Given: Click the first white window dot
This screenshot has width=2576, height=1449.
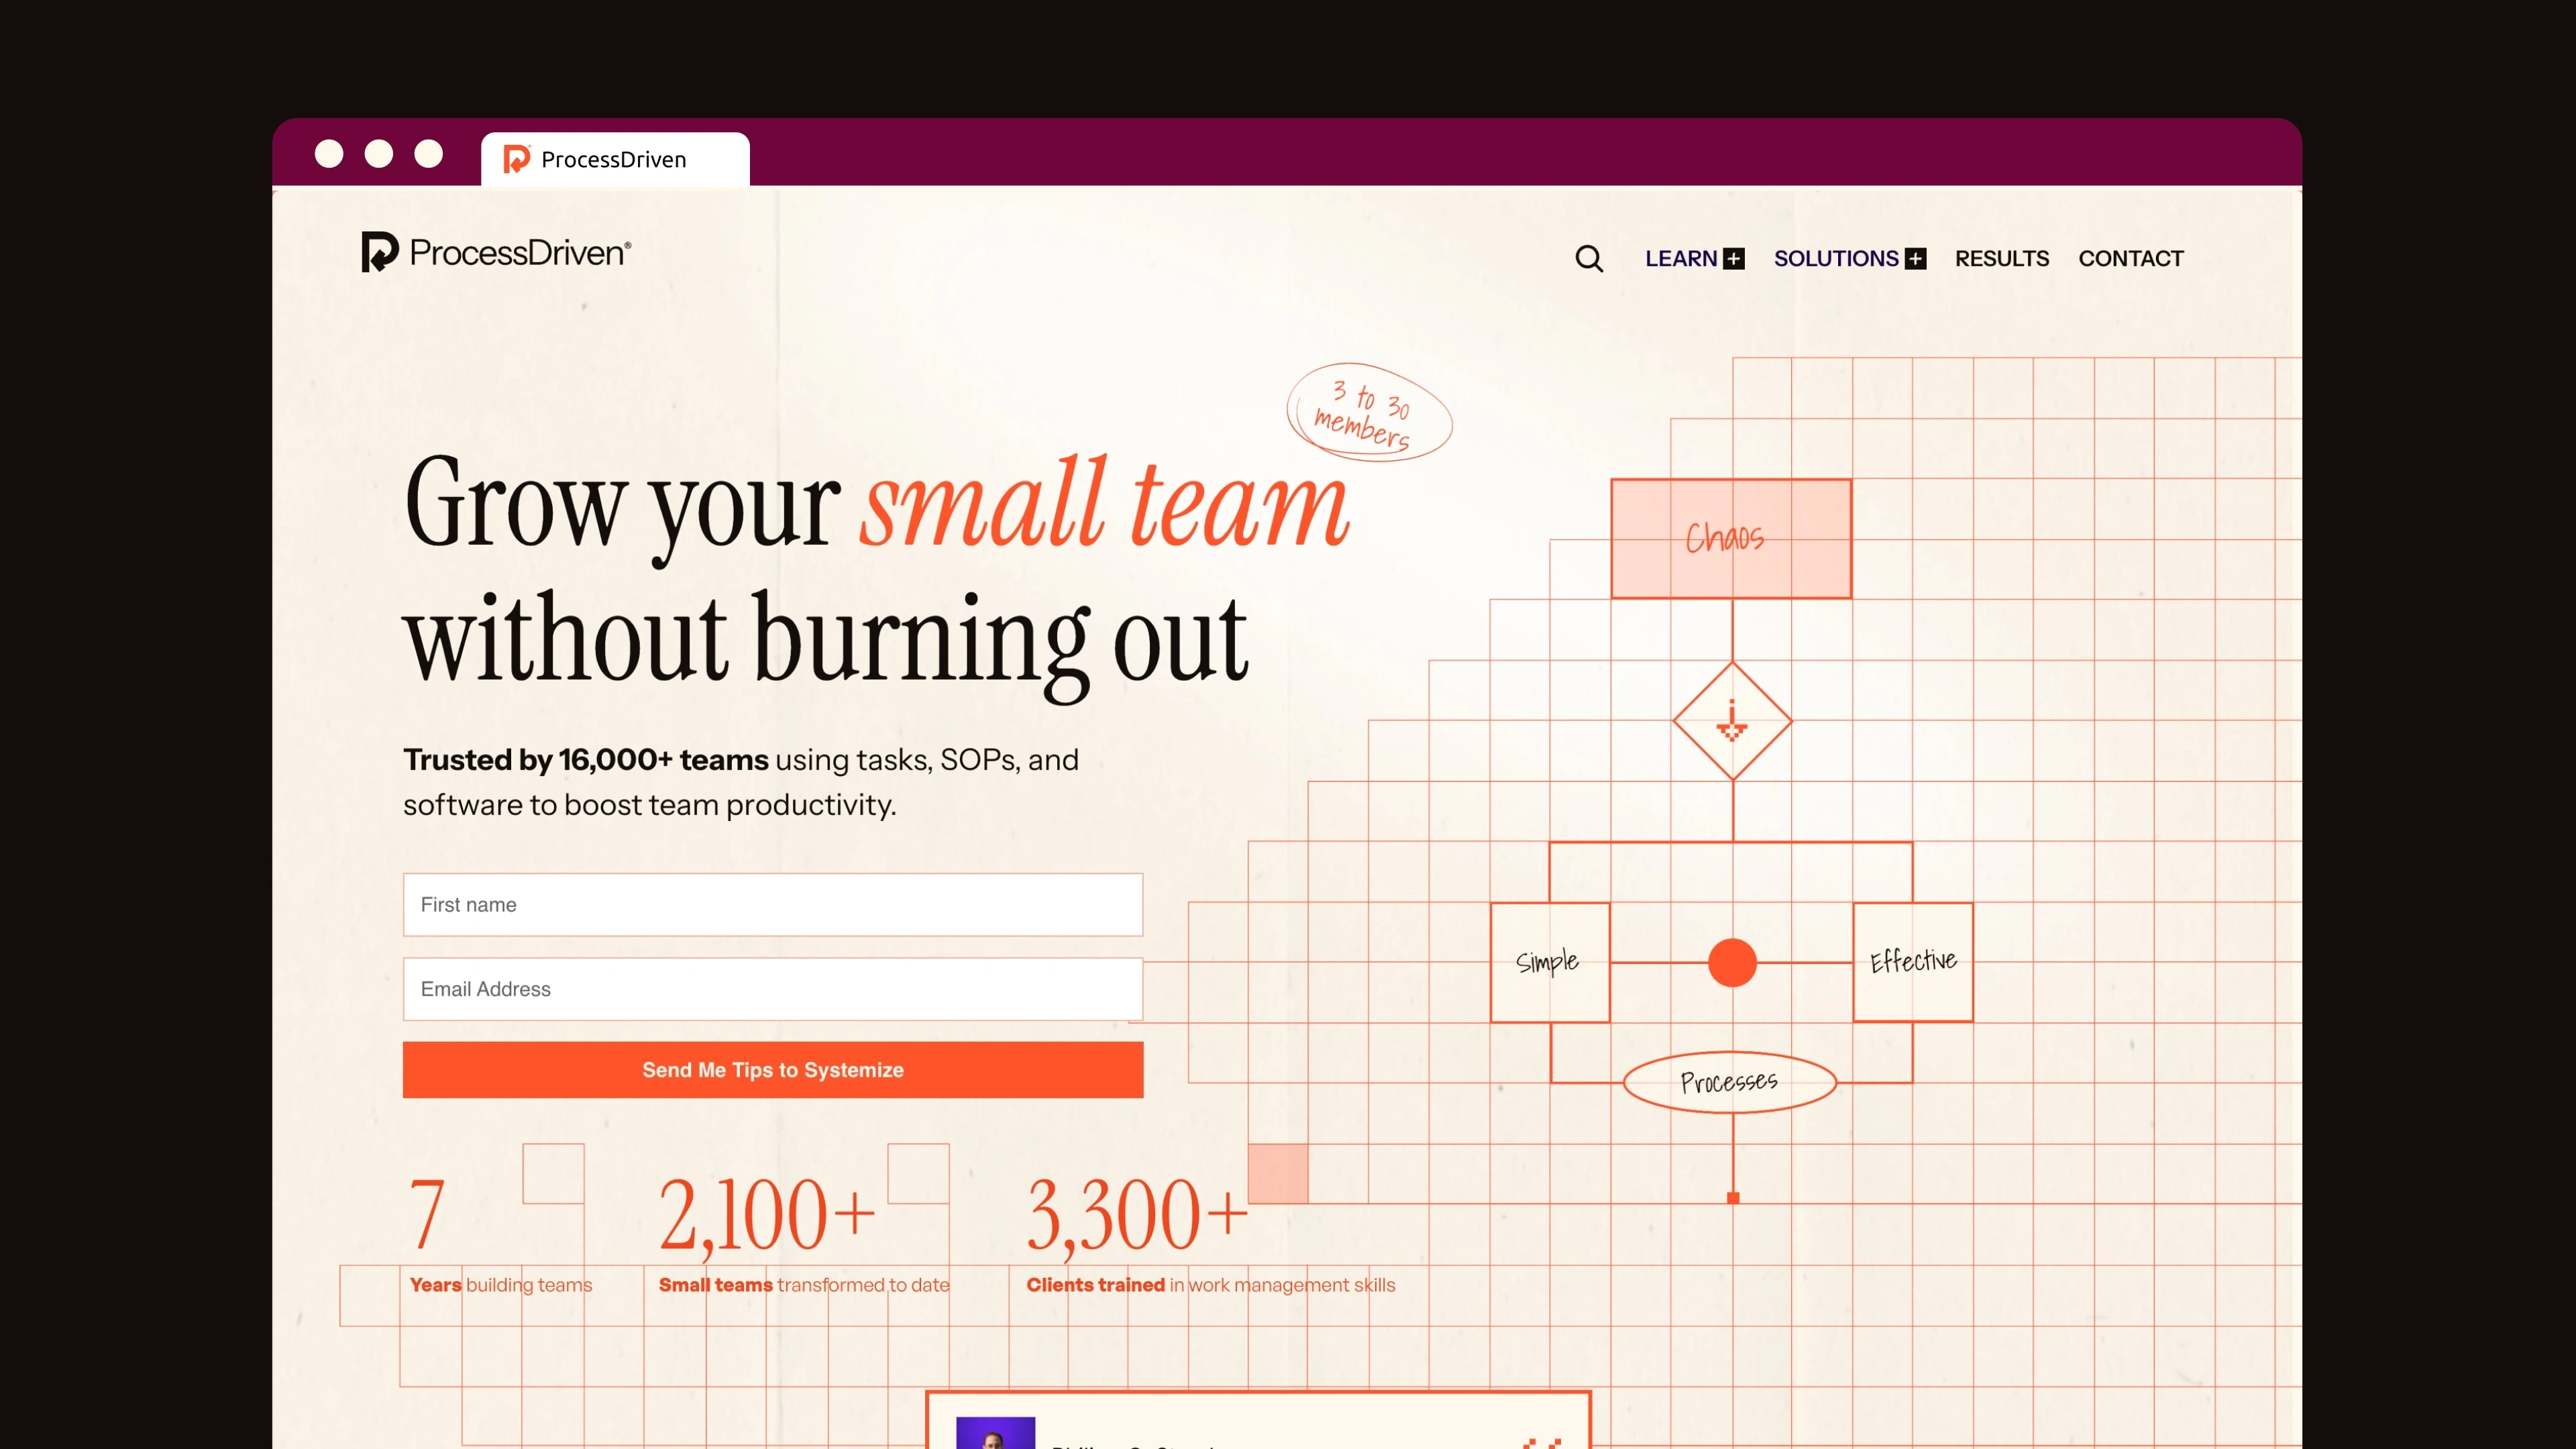Looking at the screenshot, I should [329, 153].
